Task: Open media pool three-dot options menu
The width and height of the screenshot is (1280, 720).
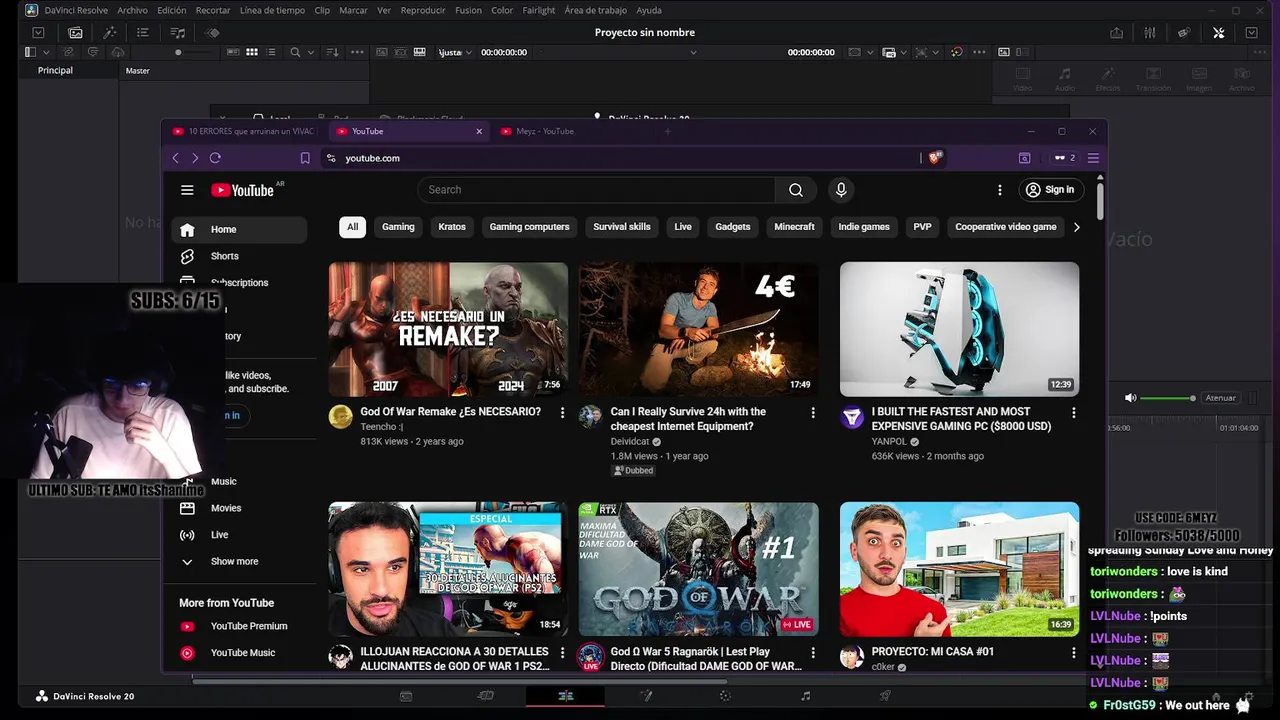Action: click(357, 52)
